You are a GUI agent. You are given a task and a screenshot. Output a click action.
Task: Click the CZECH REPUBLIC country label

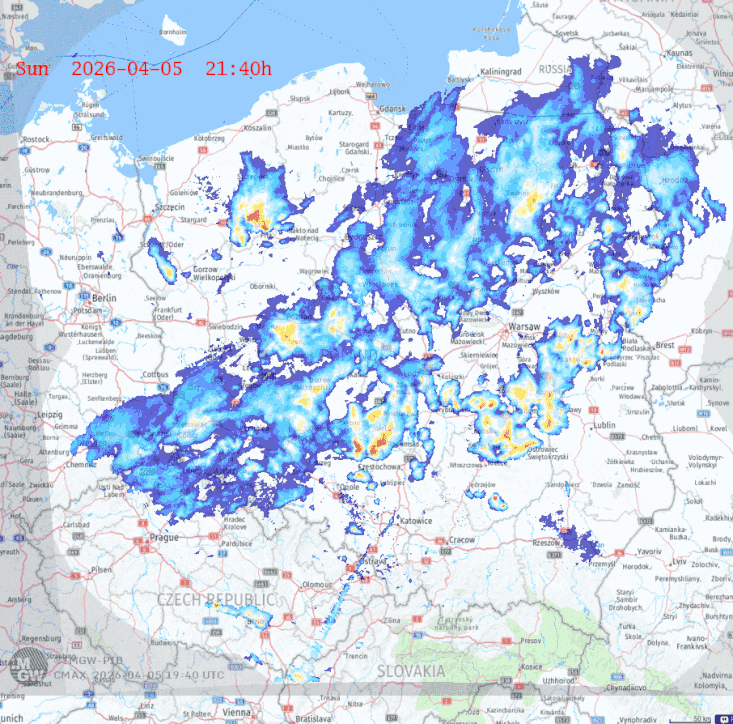[x=215, y=598]
